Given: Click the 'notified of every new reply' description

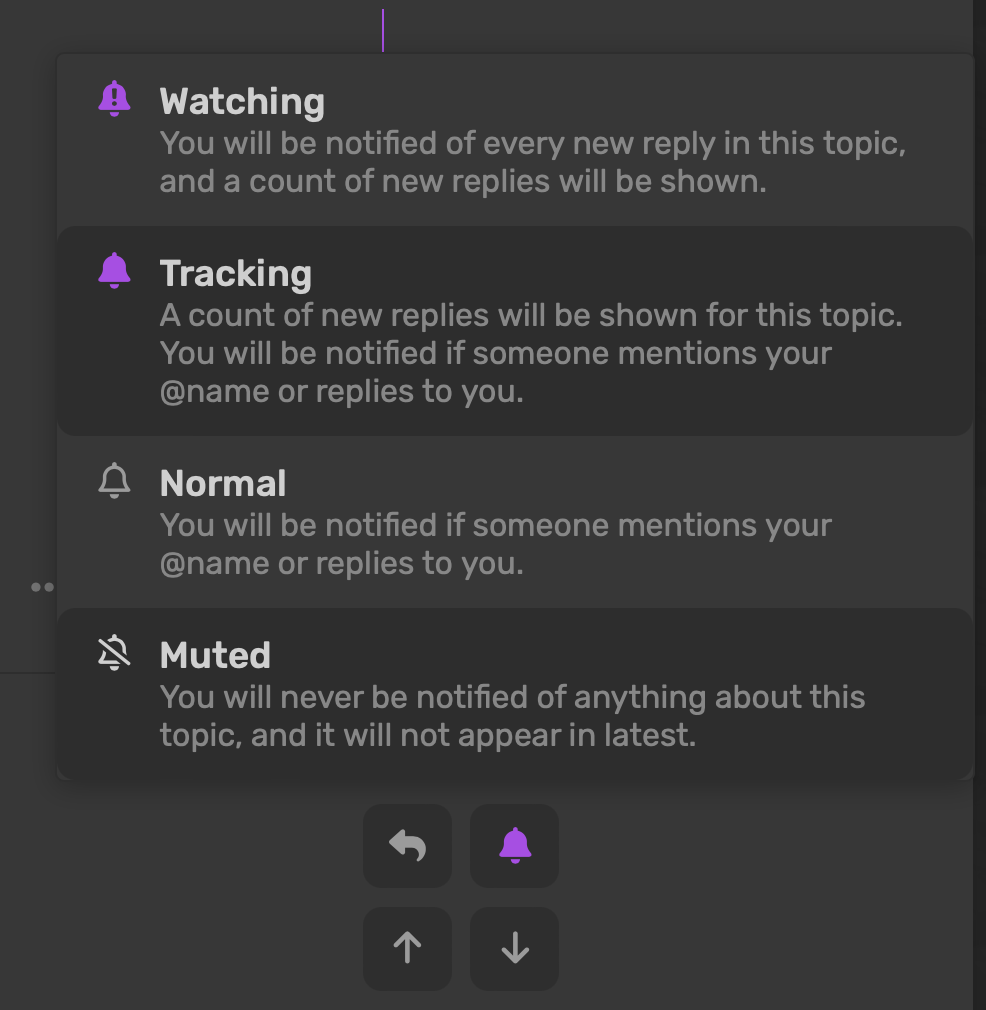Looking at the screenshot, I should (x=533, y=162).
